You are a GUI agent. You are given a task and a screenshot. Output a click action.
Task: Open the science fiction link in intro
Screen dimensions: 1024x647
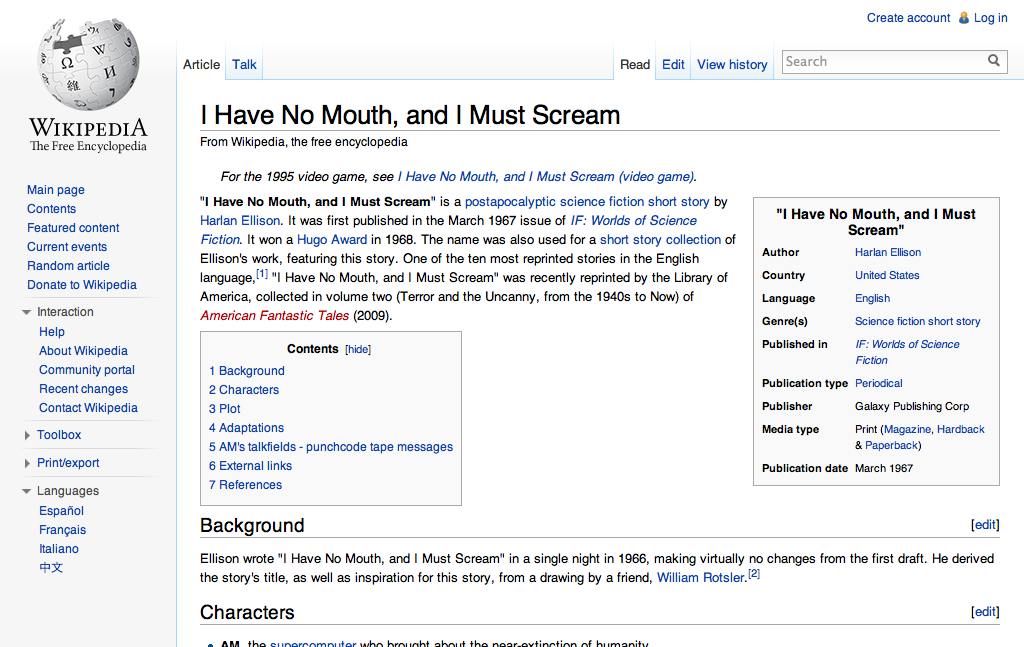click(x=601, y=202)
